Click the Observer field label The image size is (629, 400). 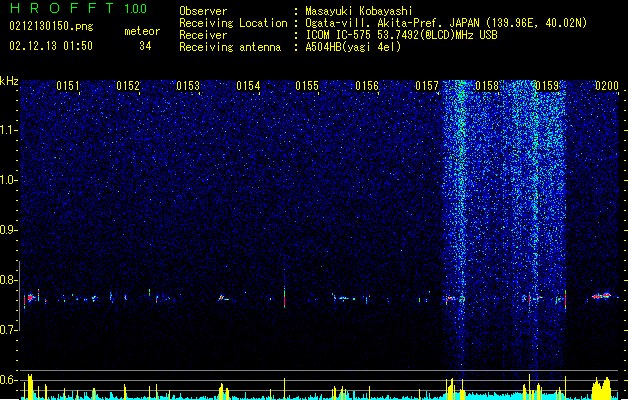203,11
